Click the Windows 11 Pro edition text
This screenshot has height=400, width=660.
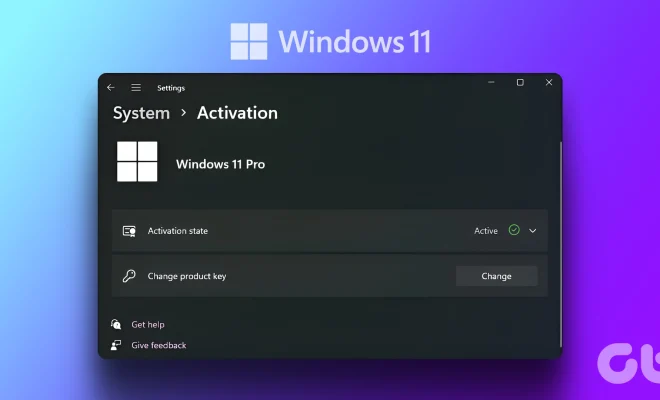point(221,164)
